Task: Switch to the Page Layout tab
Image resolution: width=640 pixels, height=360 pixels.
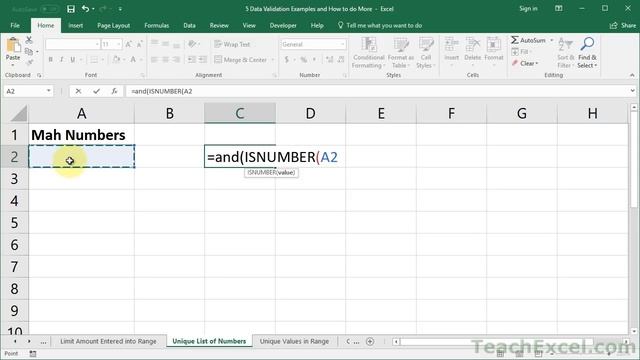Action: tap(113, 25)
